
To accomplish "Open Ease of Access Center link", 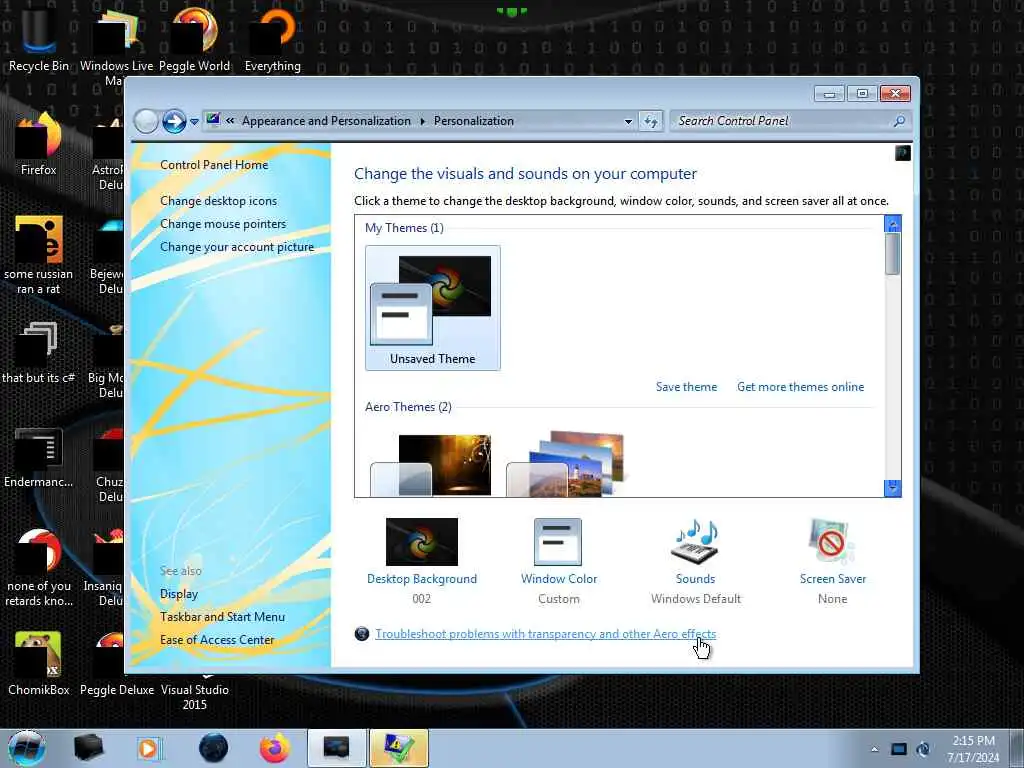I will tap(217, 639).
